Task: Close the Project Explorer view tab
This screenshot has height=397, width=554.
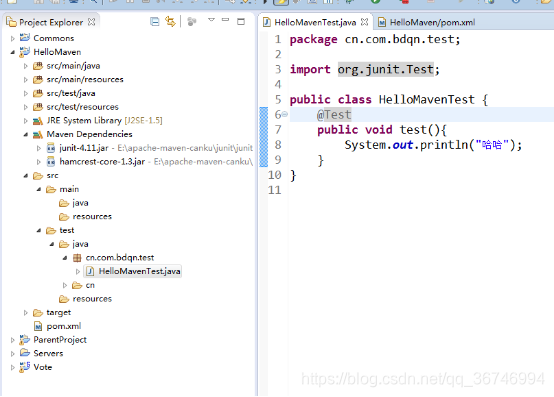Action: coord(92,22)
